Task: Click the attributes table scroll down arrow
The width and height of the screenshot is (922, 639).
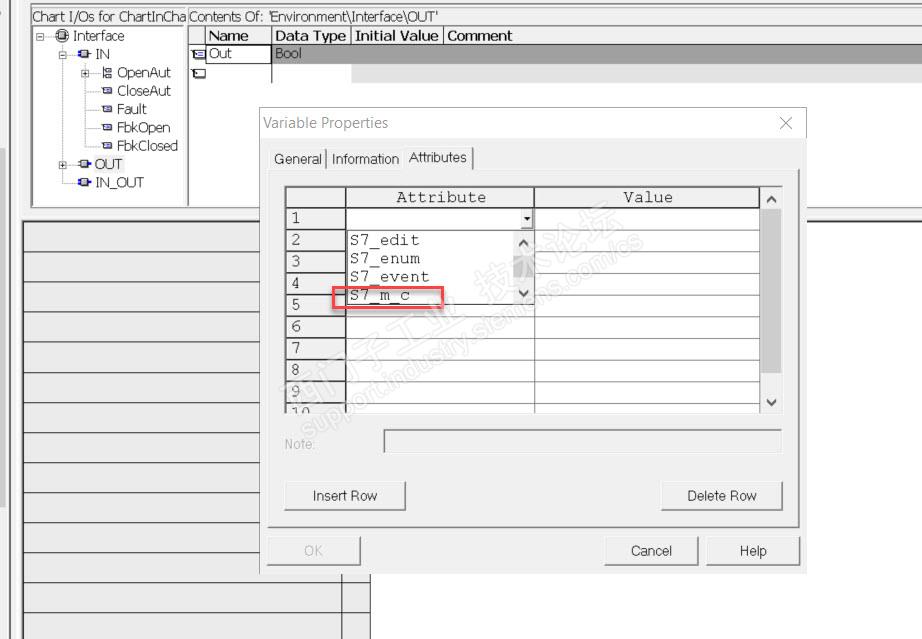Action: click(771, 402)
